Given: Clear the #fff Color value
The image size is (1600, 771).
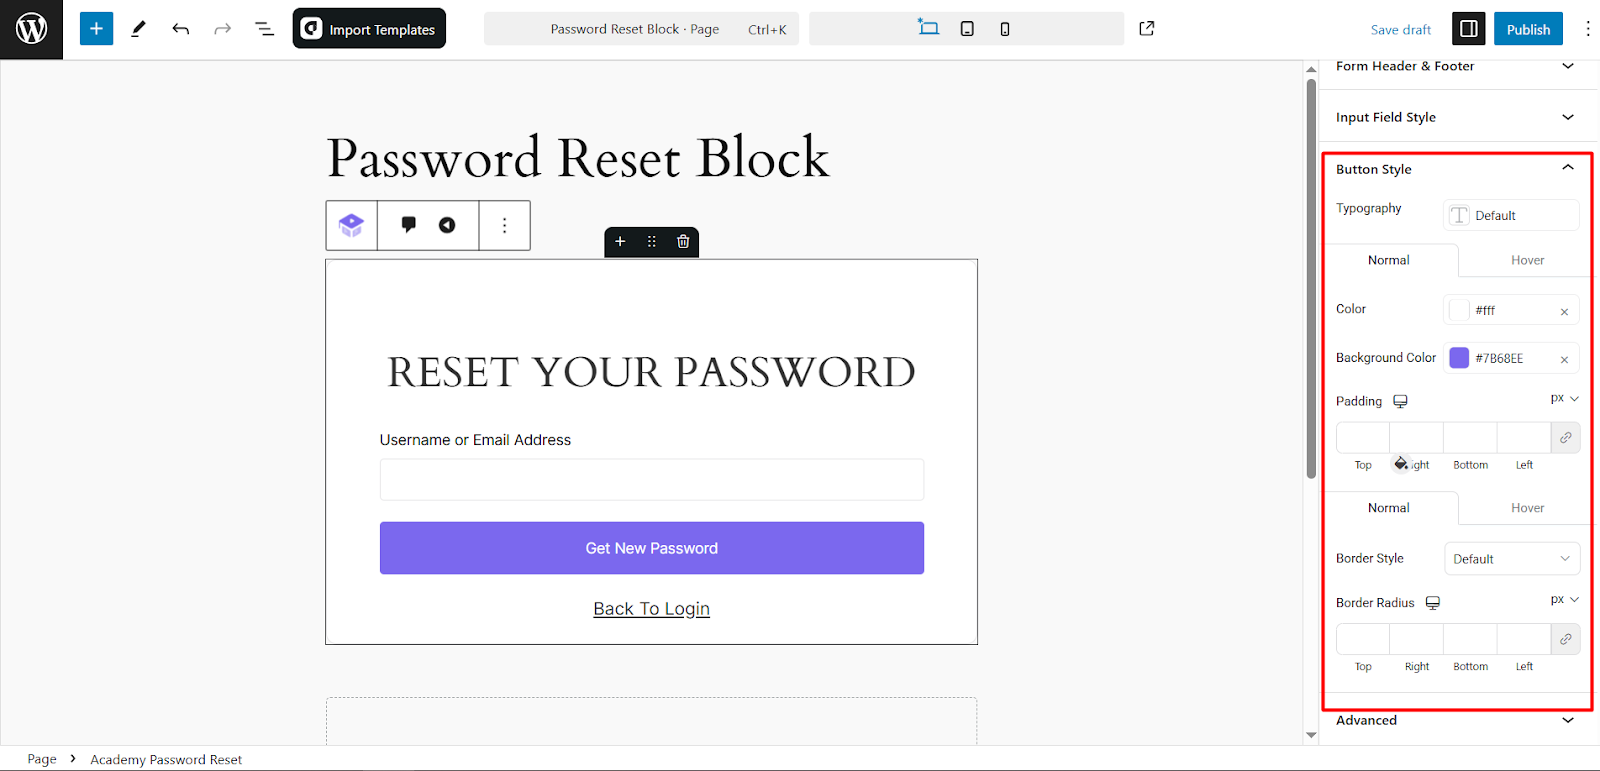Looking at the screenshot, I should pyautogui.click(x=1564, y=312).
